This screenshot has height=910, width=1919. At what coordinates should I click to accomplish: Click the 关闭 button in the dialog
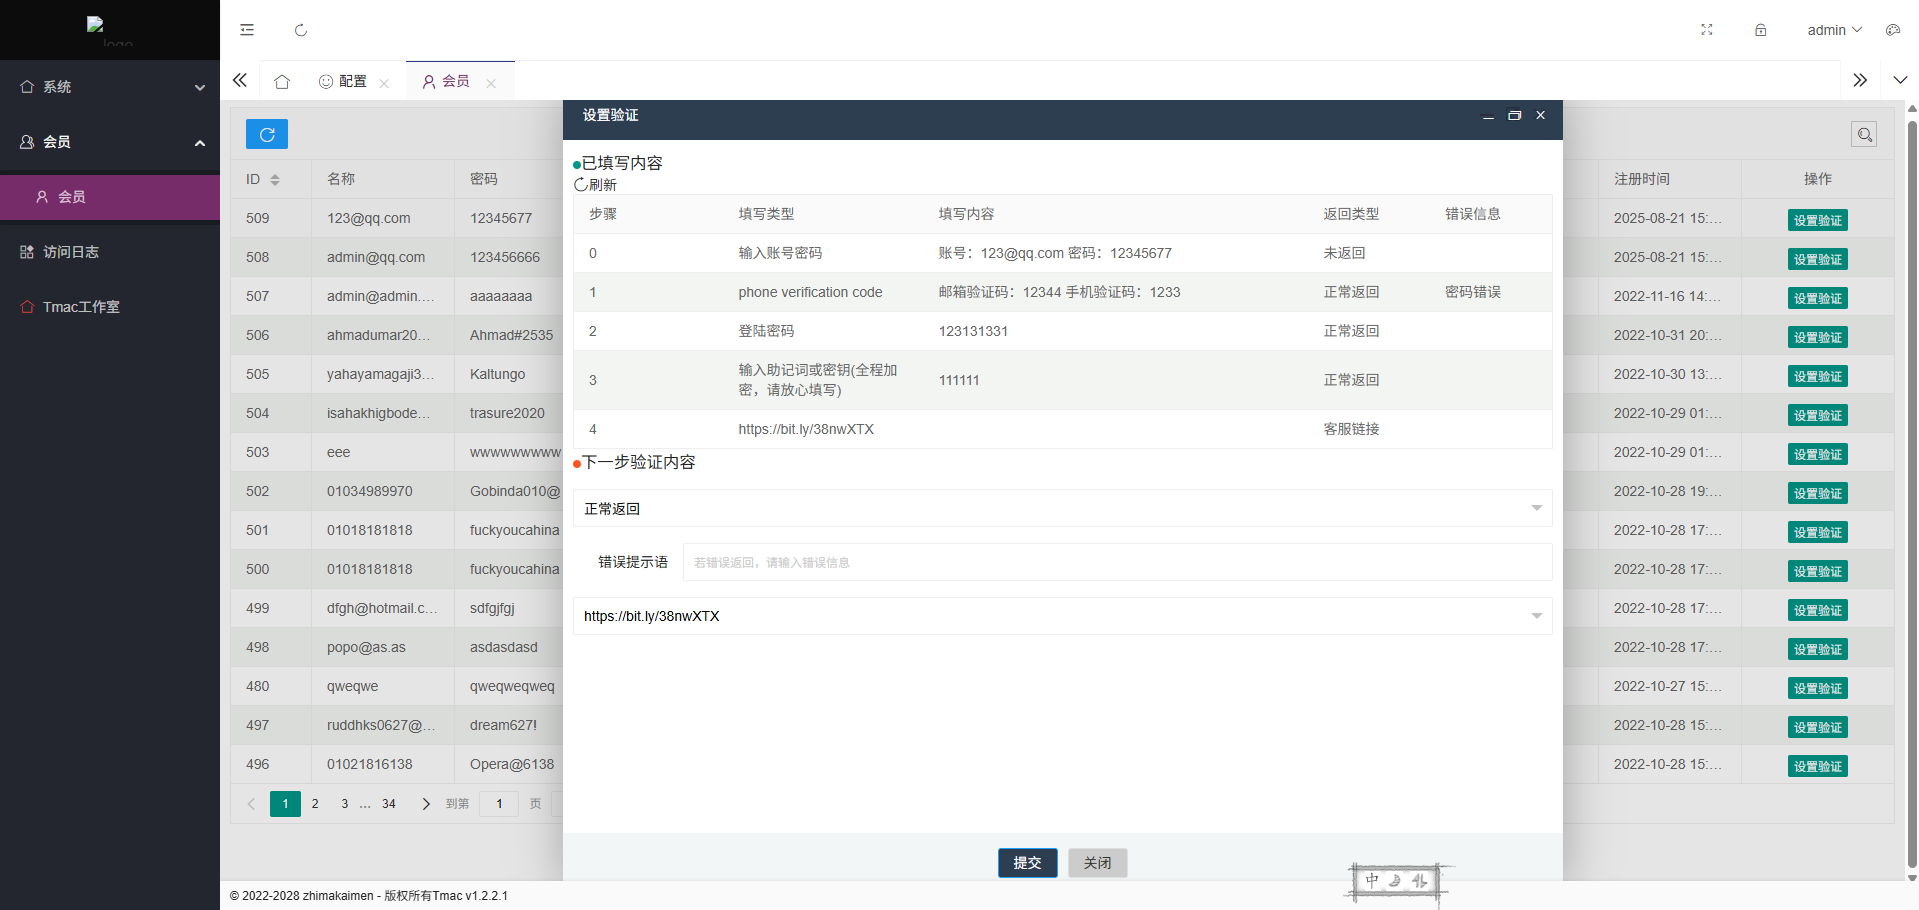click(x=1097, y=863)
